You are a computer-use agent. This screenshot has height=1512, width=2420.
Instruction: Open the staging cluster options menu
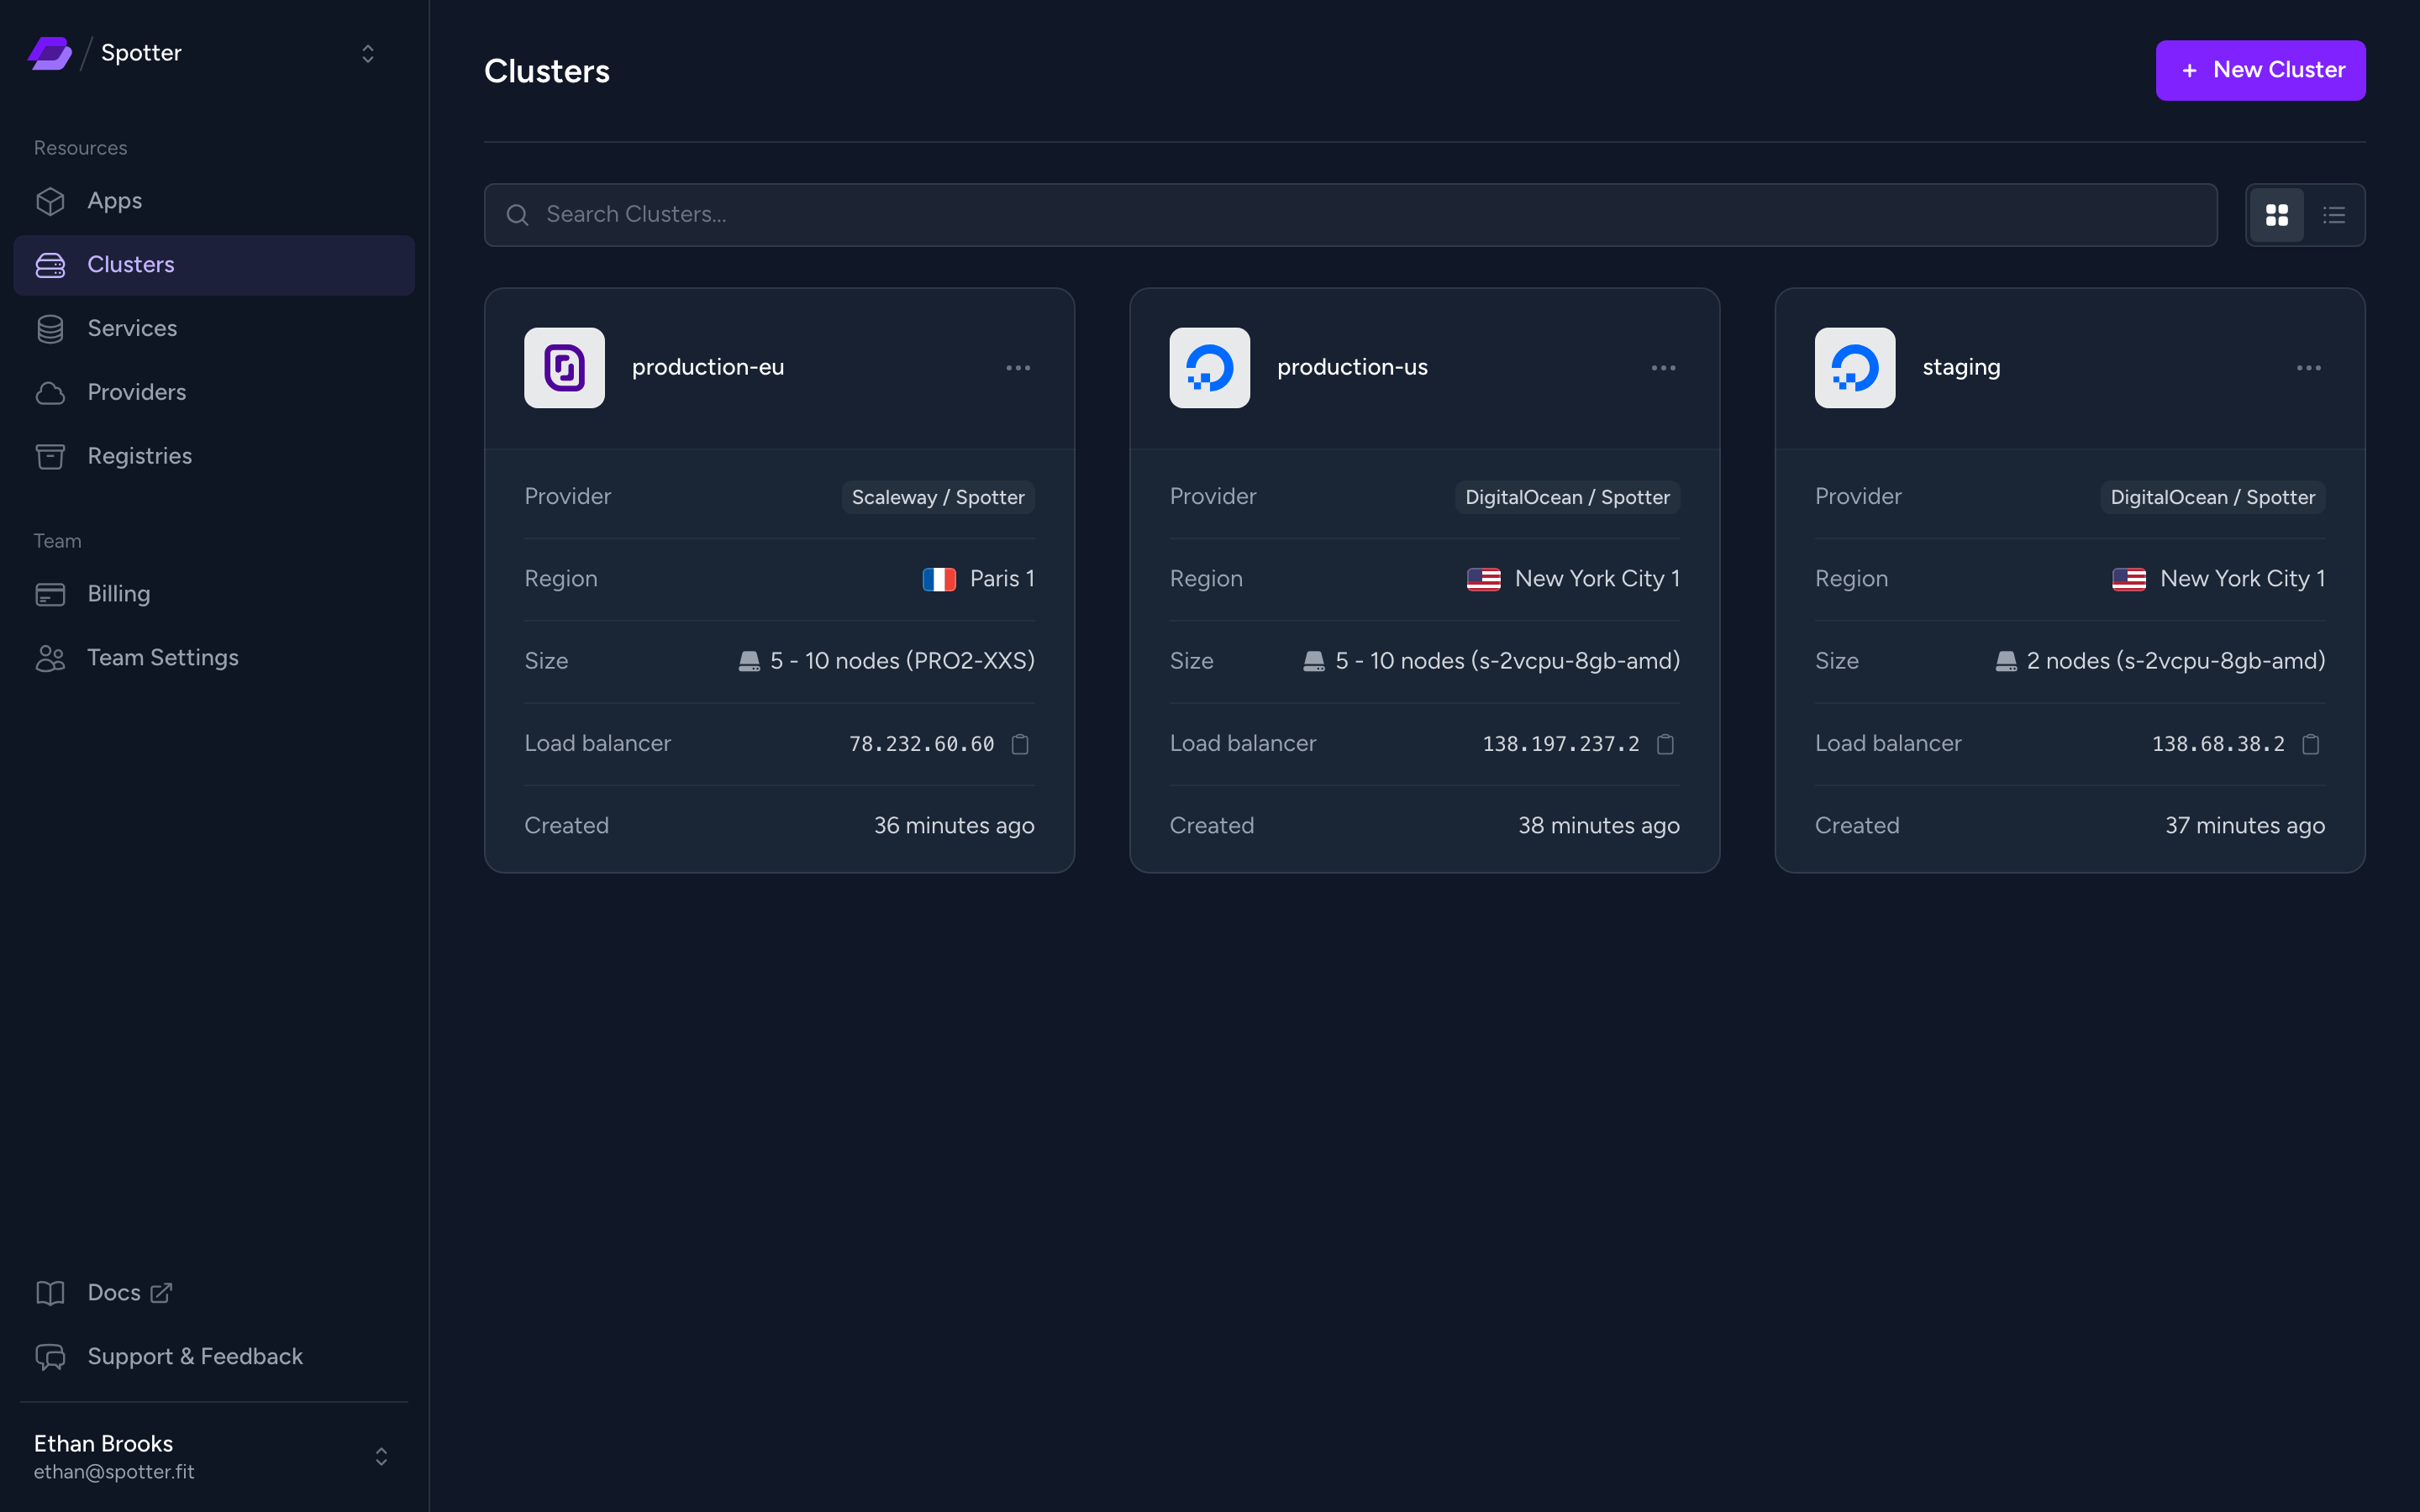tap(2308, 368)
